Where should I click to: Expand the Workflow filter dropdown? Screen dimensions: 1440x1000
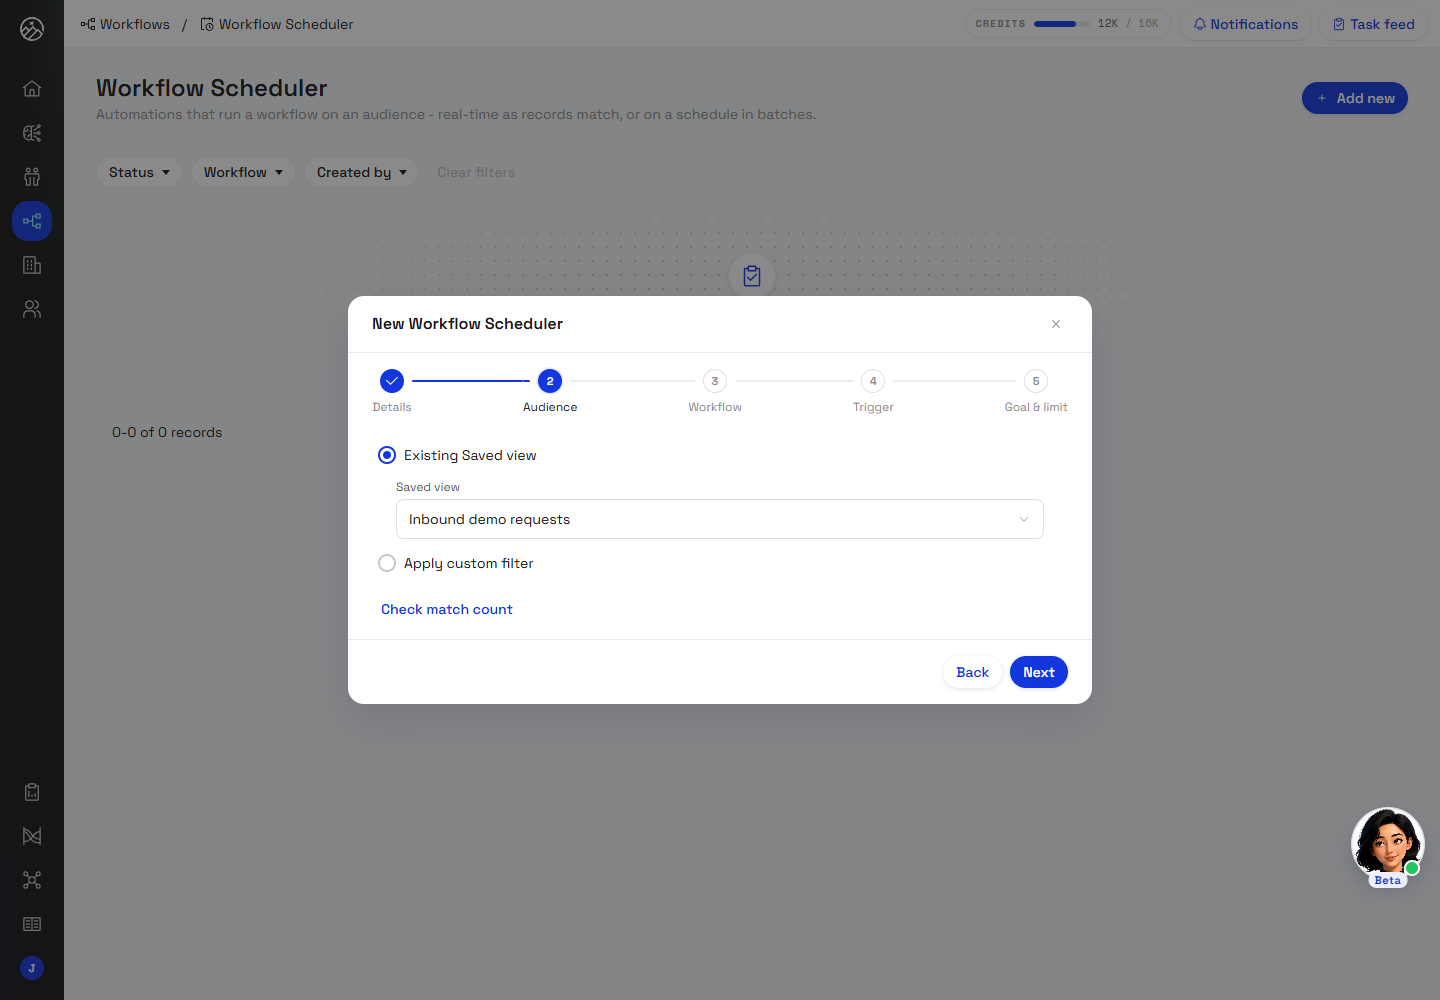243,172
